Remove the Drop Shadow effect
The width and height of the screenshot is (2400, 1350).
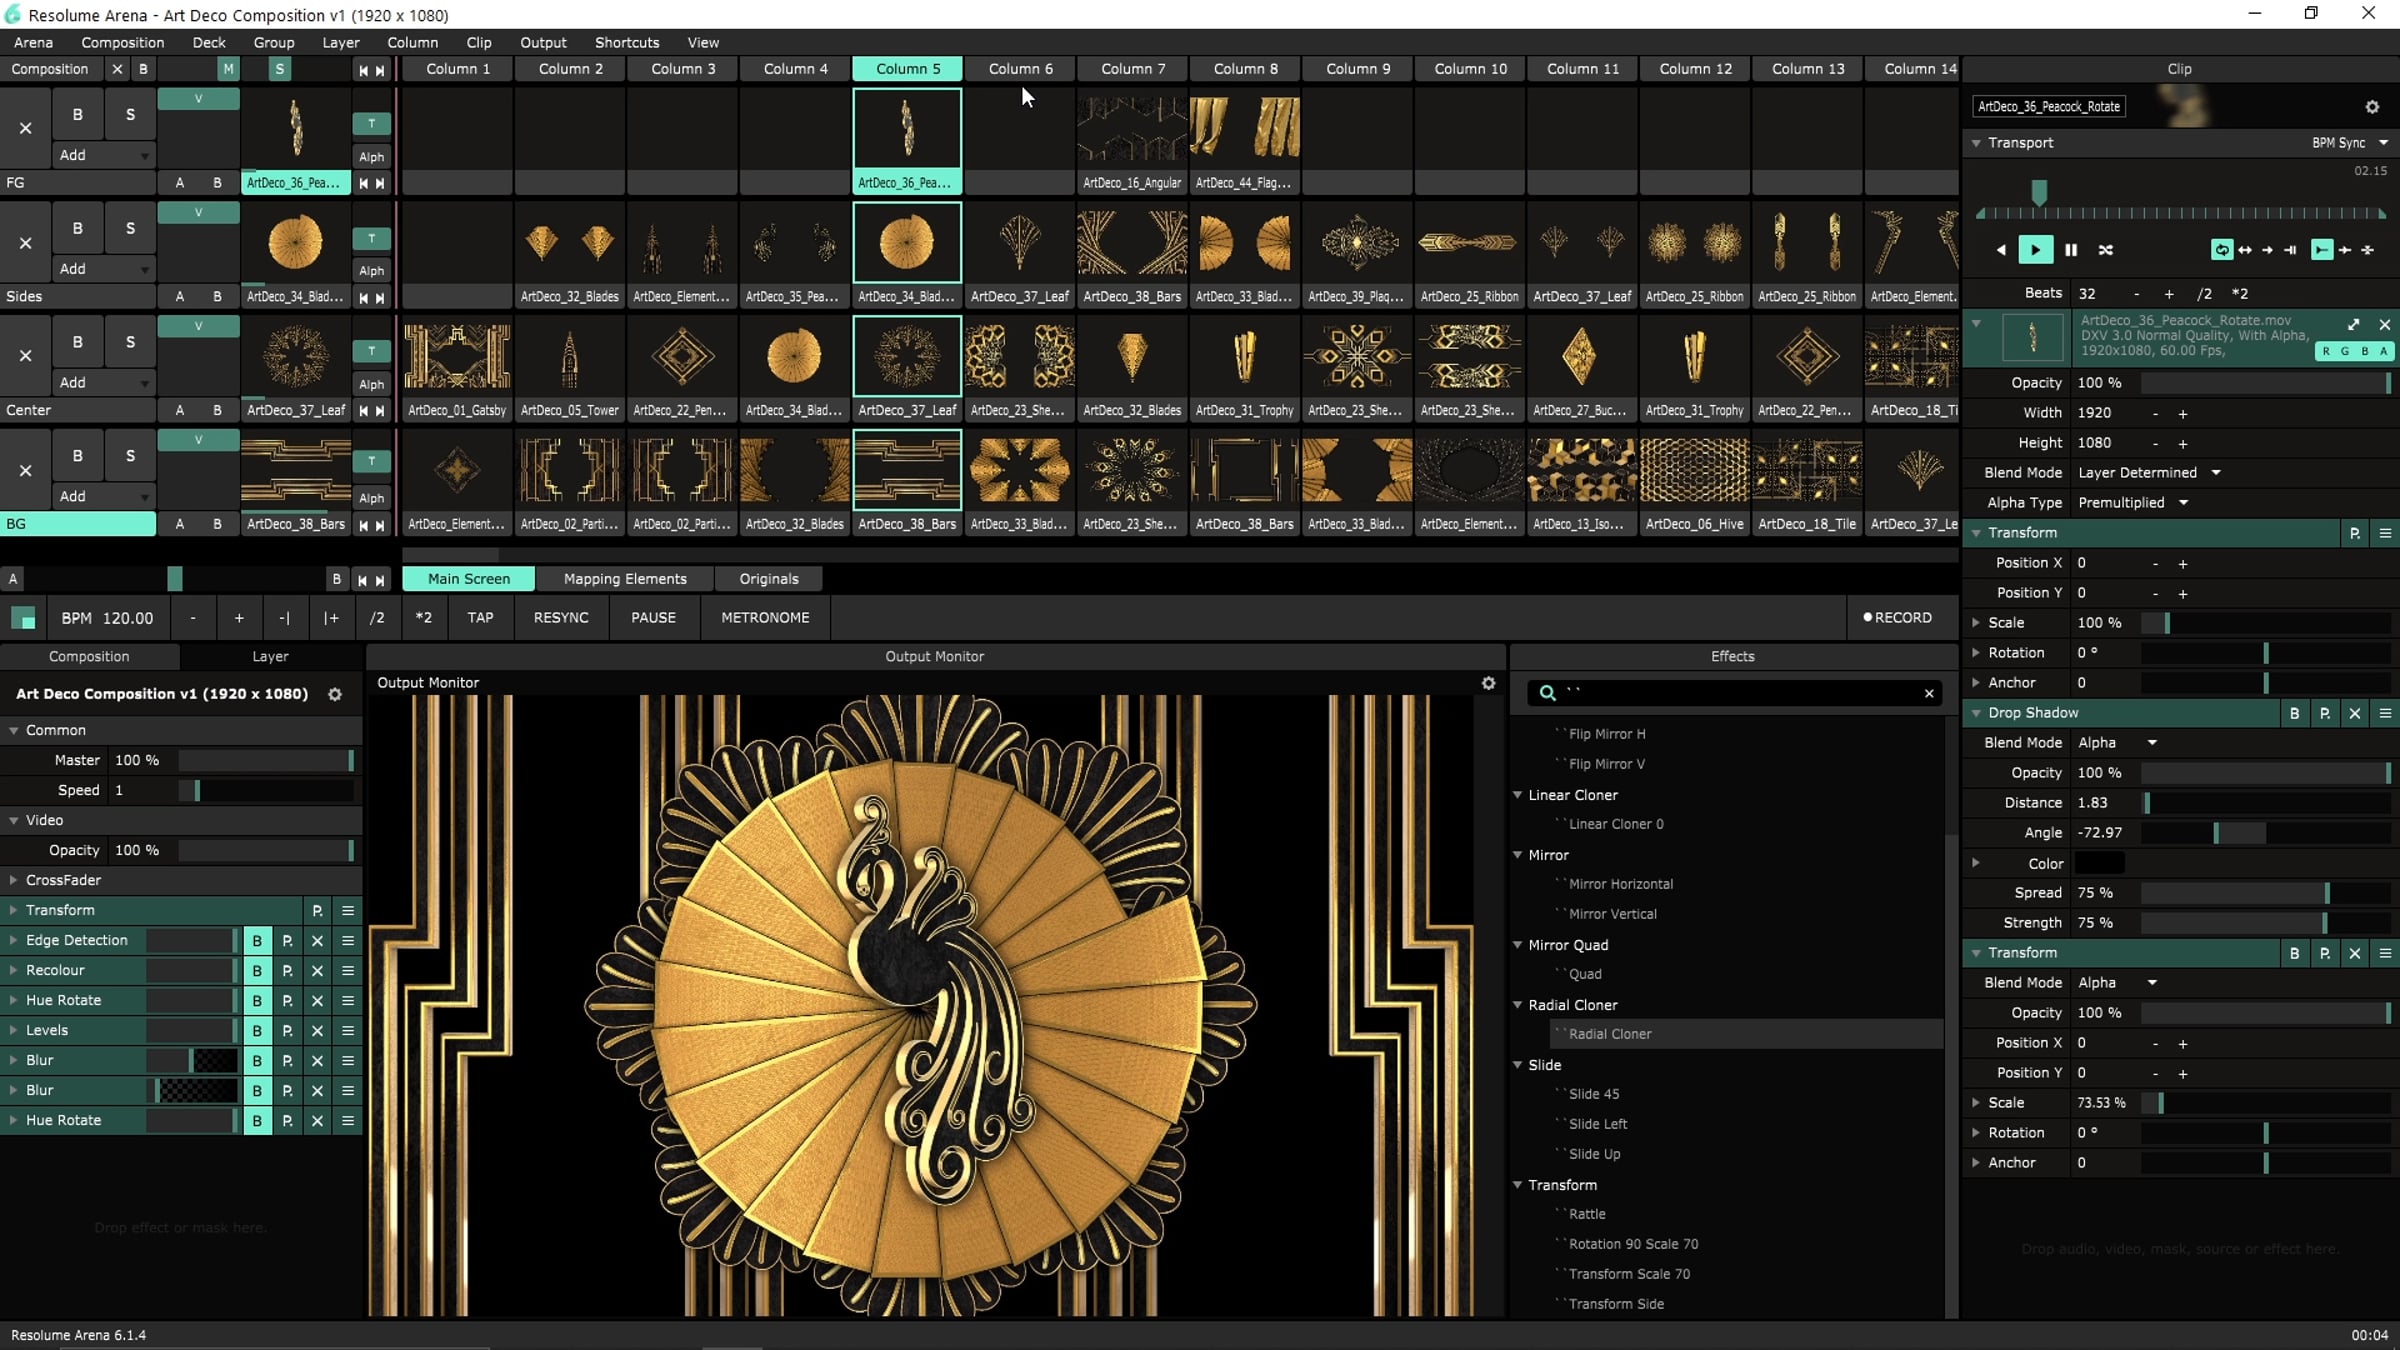tap(2355, 713)
